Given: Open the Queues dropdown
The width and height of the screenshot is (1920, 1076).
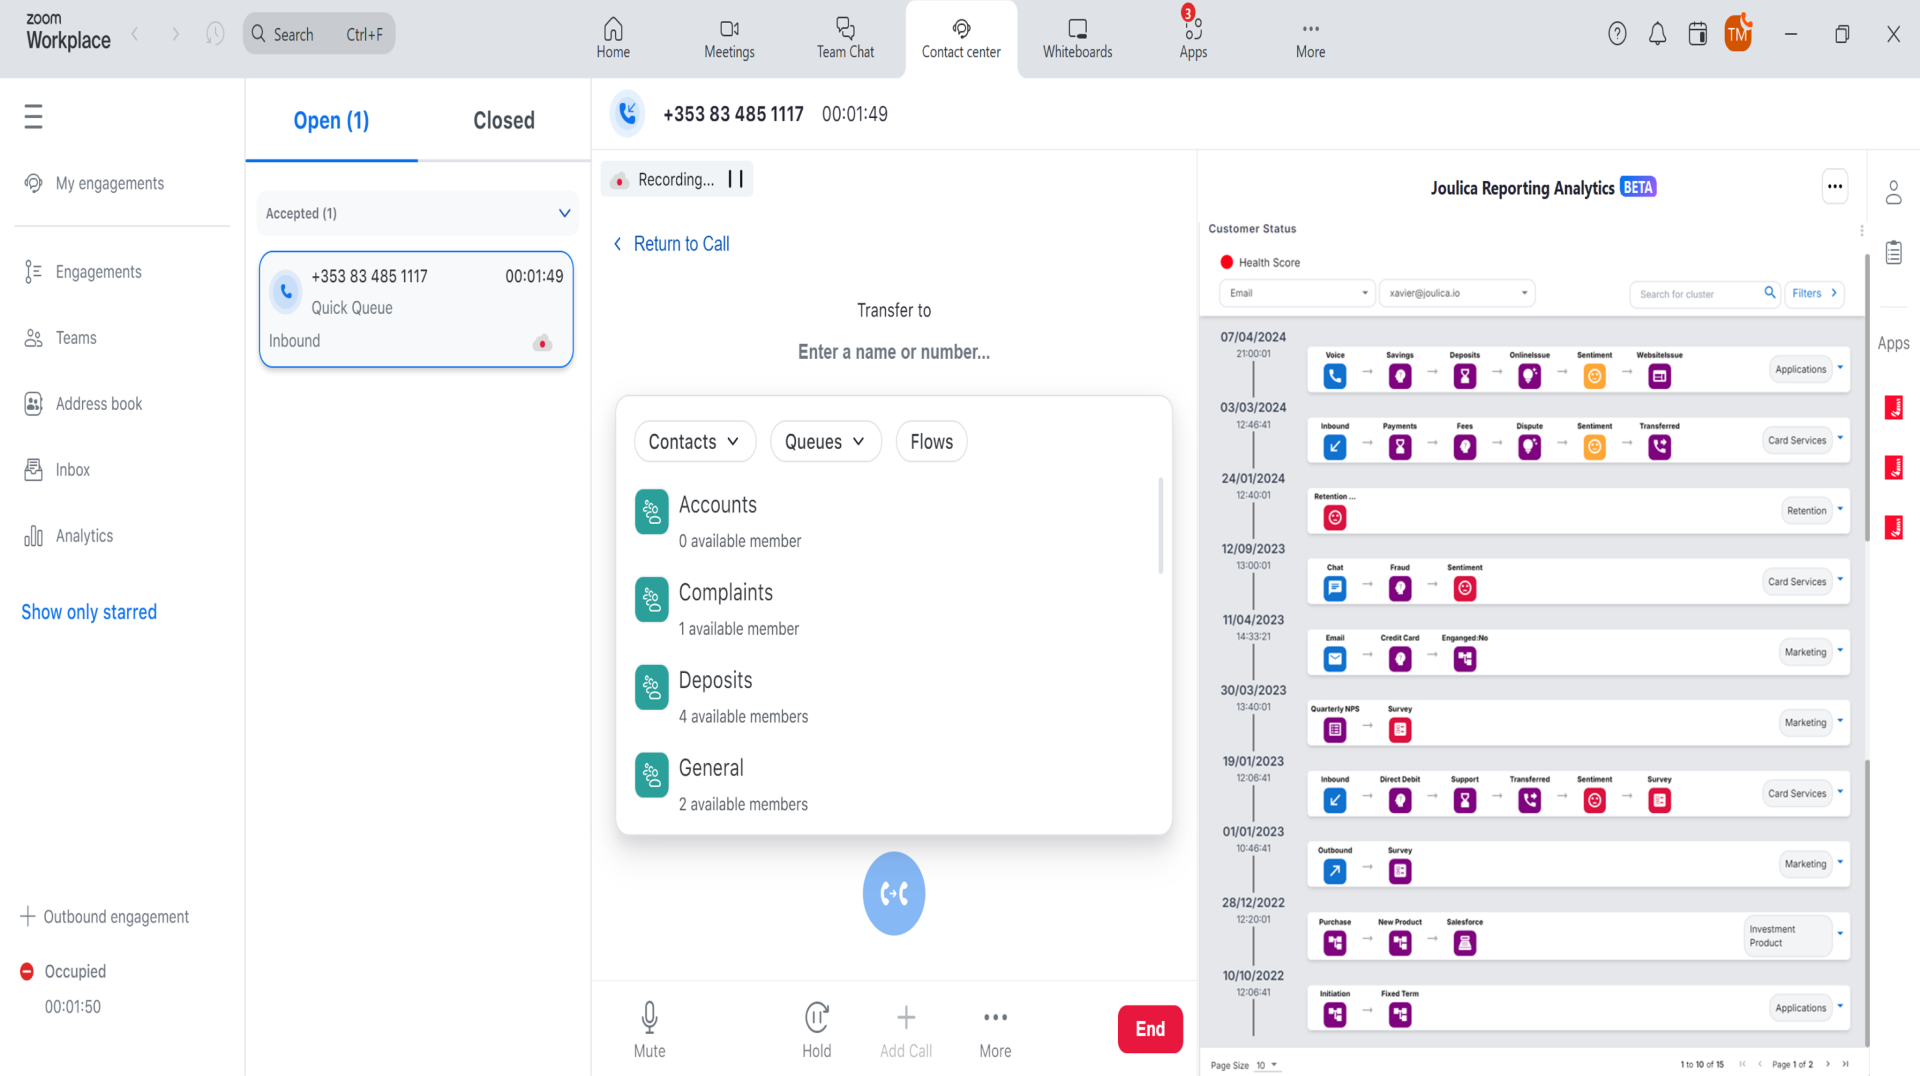Looking at the screenshot, I should coord(825,441).
